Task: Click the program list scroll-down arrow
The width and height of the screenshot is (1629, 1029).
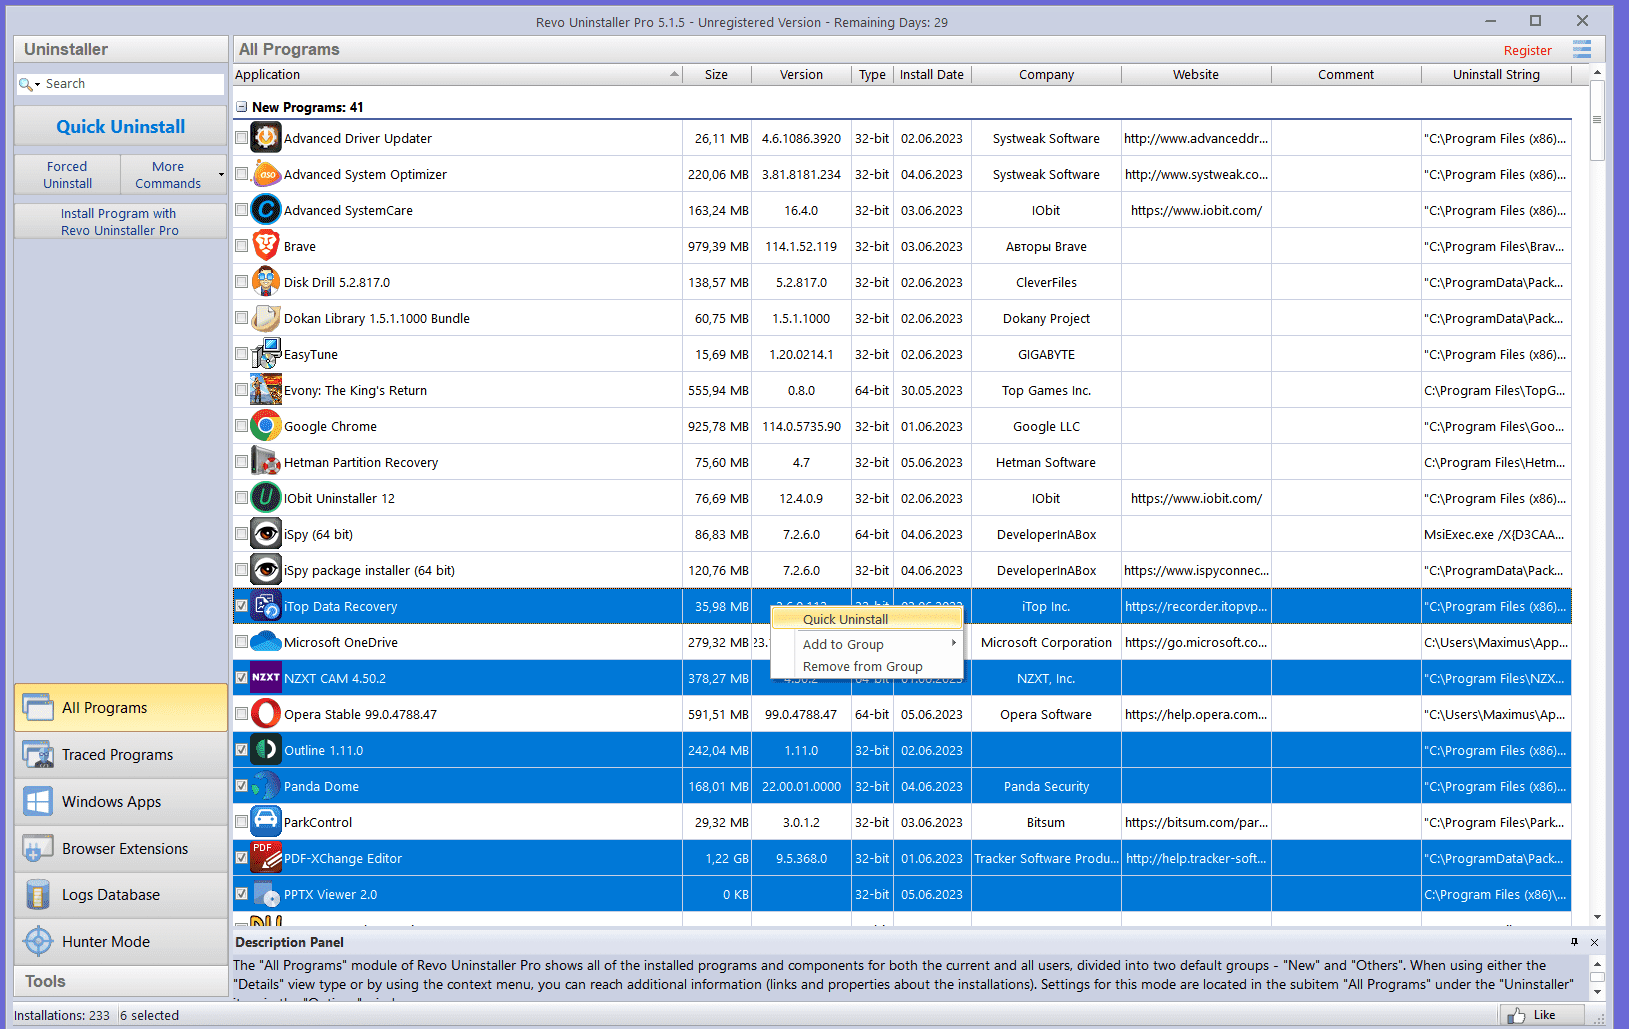Action: [1597, 917]
